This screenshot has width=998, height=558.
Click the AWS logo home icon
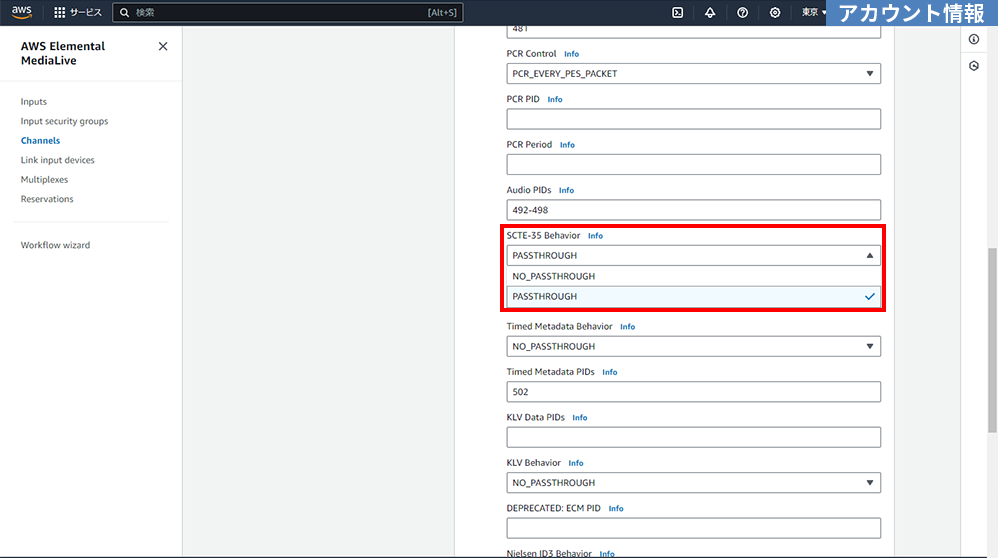point(22,12)
